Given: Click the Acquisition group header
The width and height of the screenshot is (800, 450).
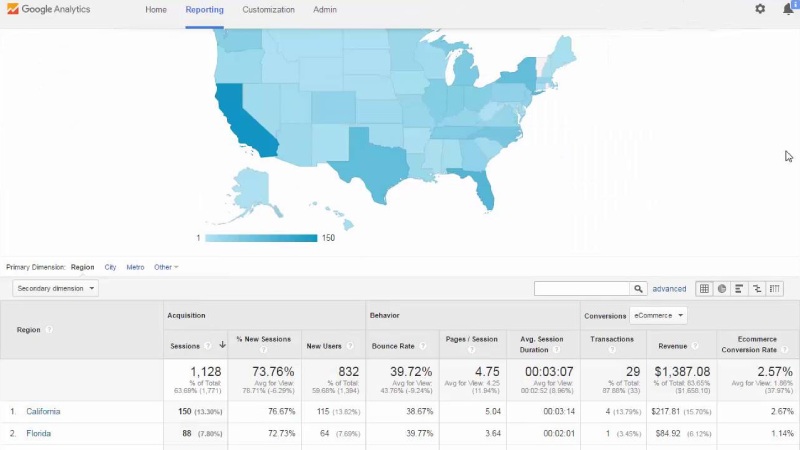Looking at the screenshot, I should coord(186,315).
